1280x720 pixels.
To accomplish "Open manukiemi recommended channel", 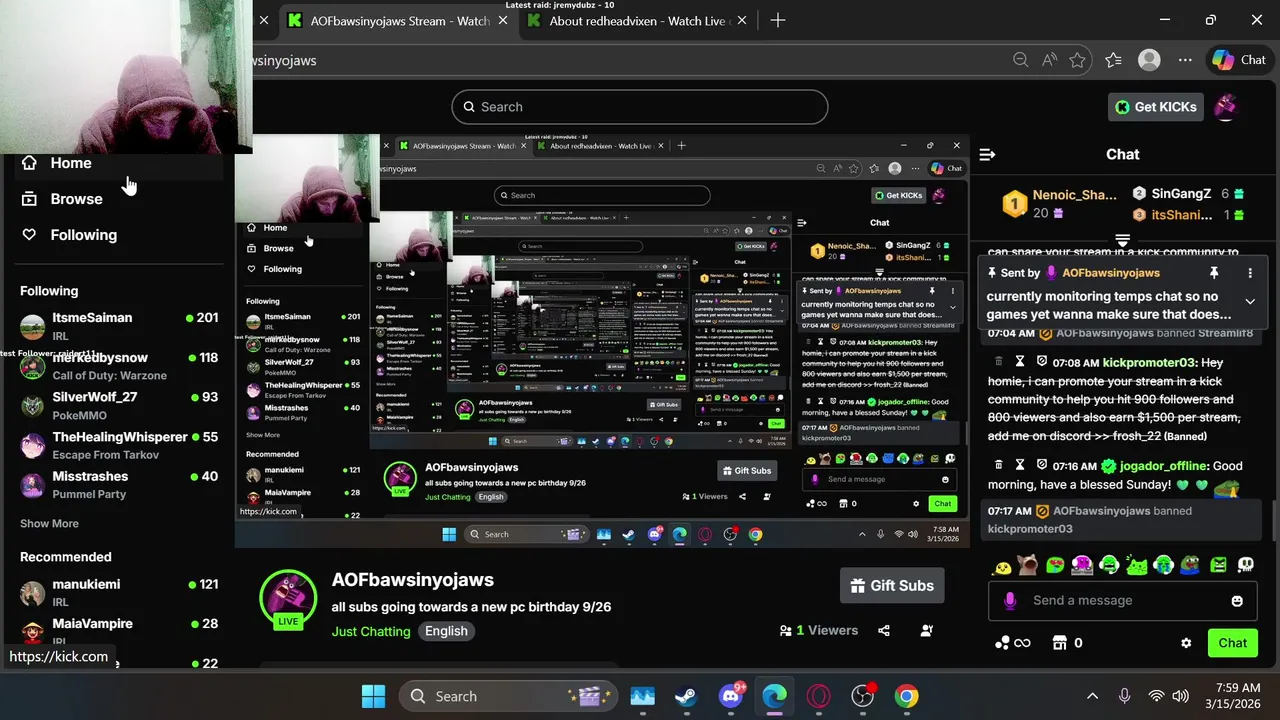I will (119, 592).
